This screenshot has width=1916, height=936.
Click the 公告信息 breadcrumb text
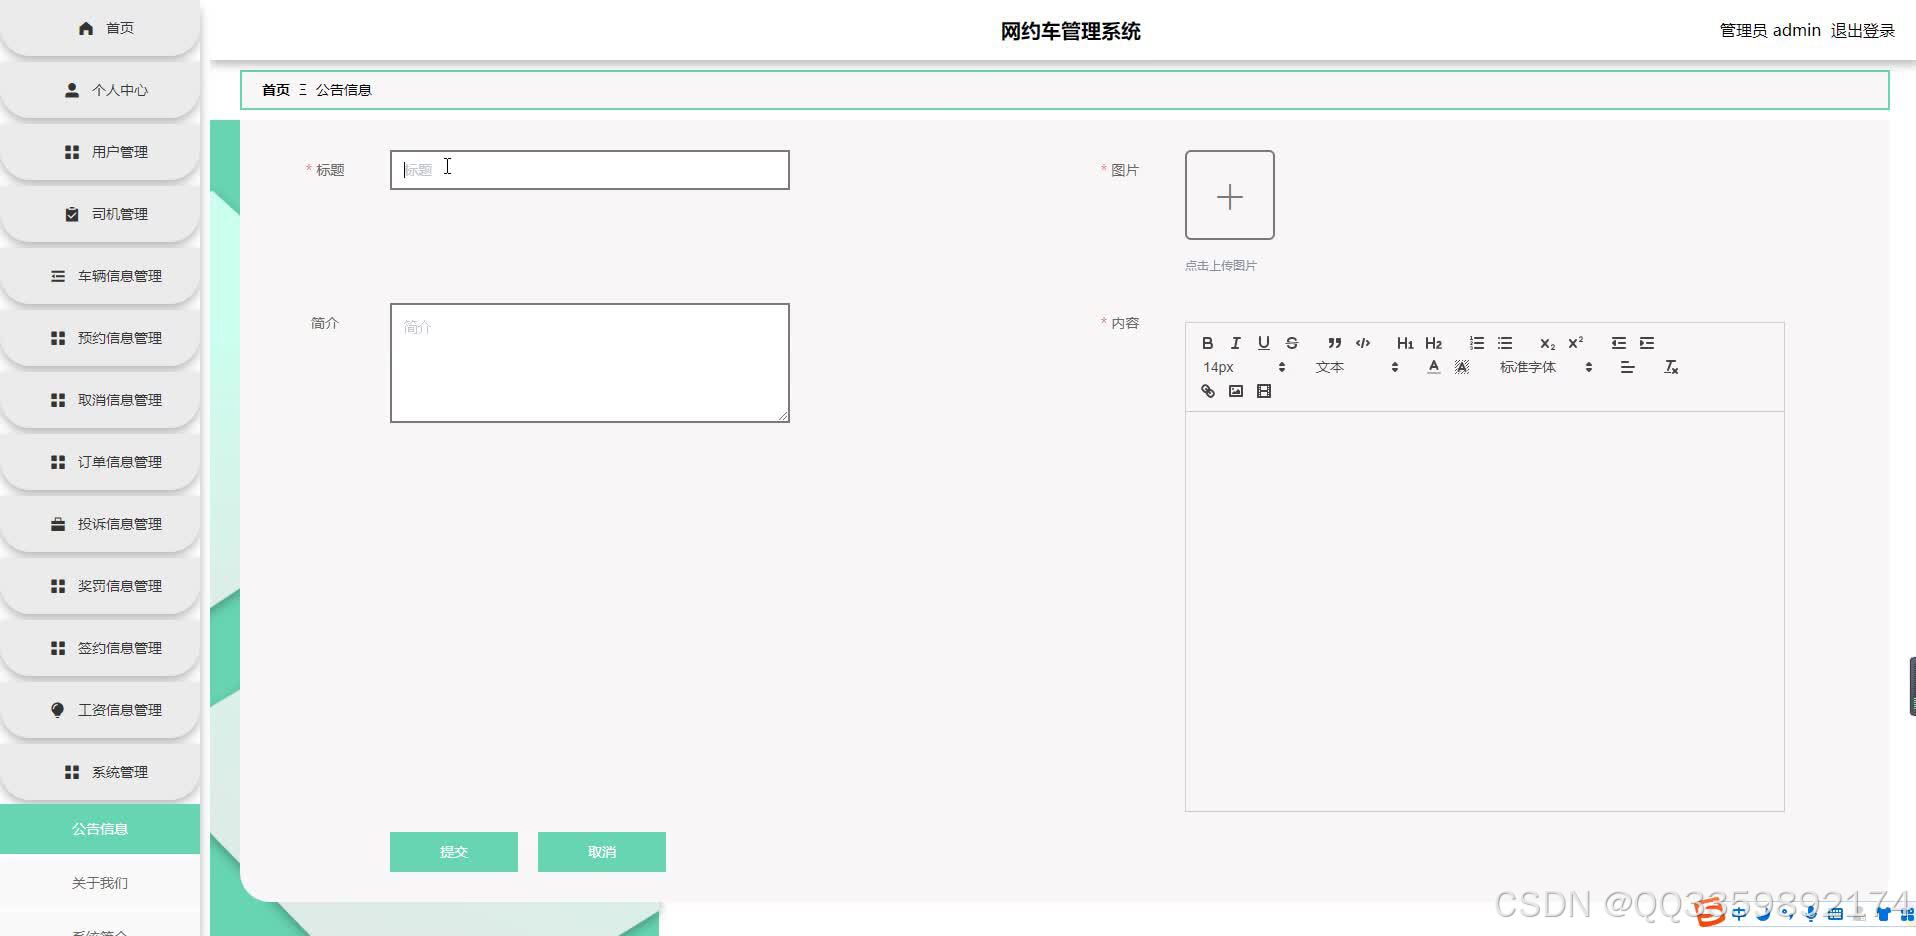click(x=343, y=90)
